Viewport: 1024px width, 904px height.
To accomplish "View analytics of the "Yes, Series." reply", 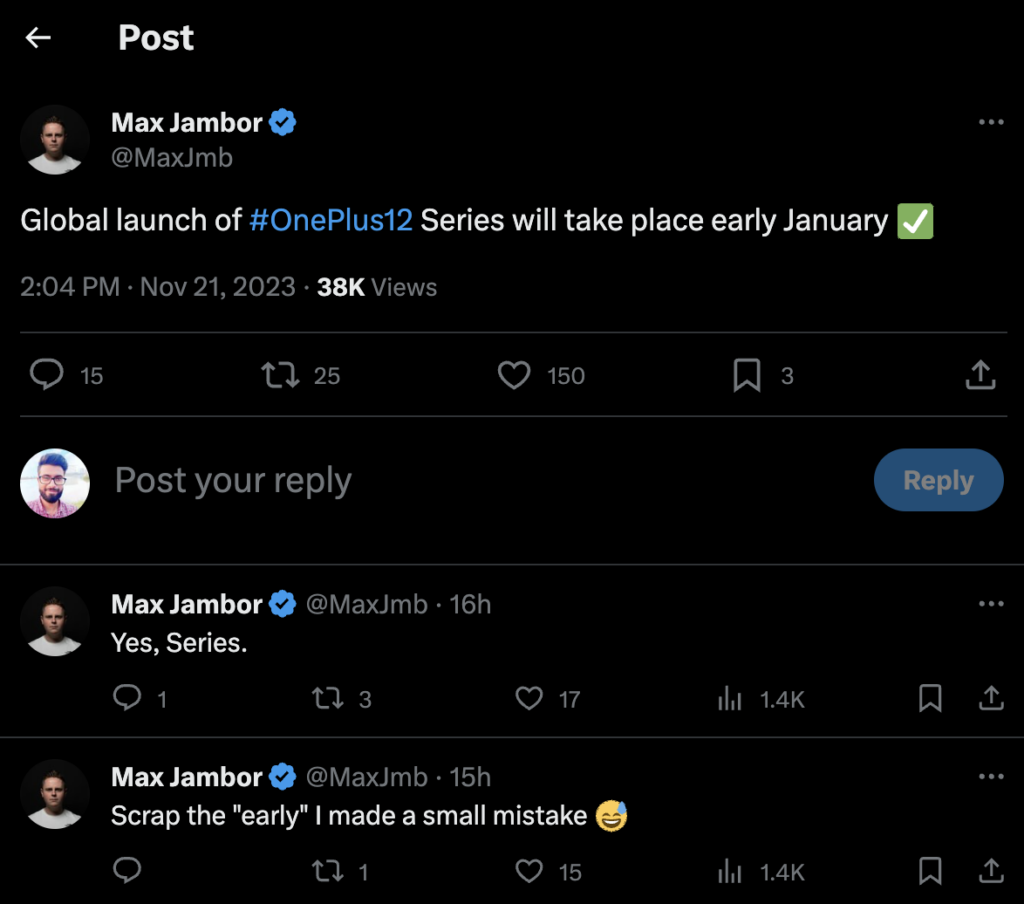I will (730, 699).
